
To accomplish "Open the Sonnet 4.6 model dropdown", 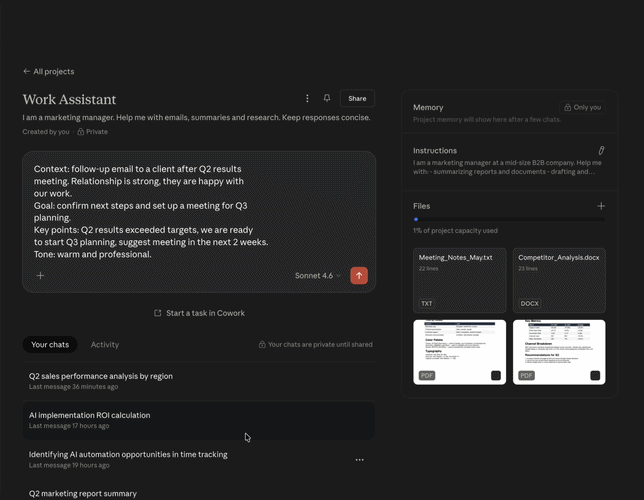I will point(318,276).
